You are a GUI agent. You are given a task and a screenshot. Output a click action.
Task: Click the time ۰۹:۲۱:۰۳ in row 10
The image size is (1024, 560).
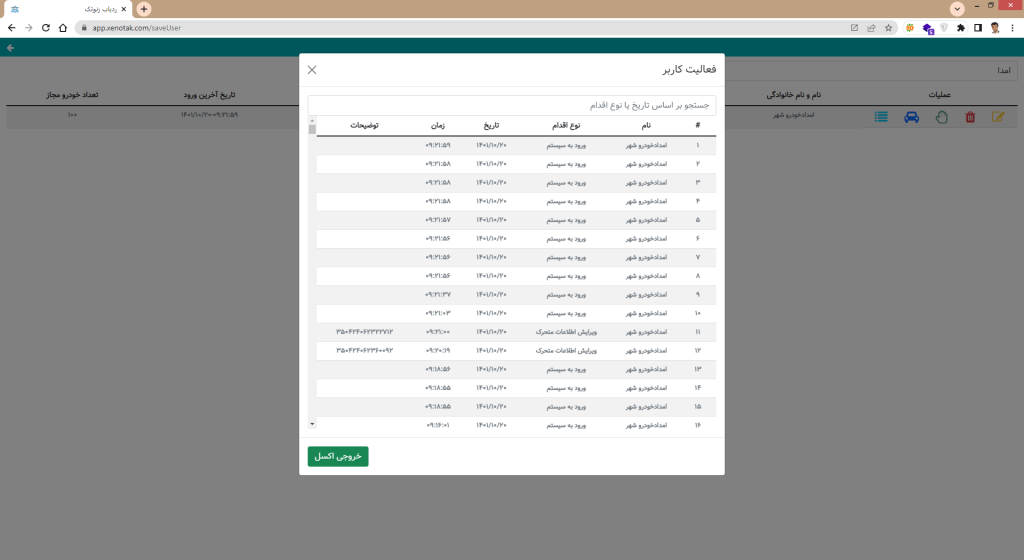pyautogui.click(x=438, y=313)
